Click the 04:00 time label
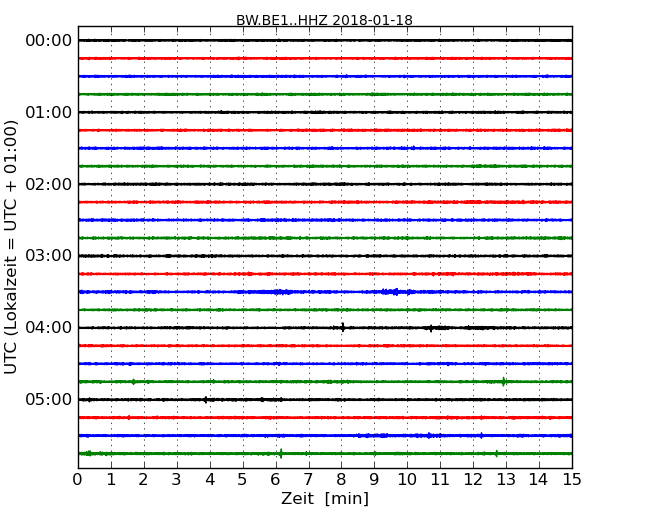This screenshot has width=650, height=520. click(49, 328)
